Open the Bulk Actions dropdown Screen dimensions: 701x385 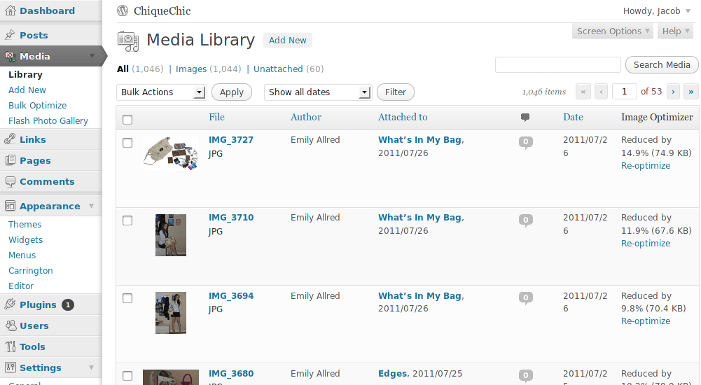161,92
